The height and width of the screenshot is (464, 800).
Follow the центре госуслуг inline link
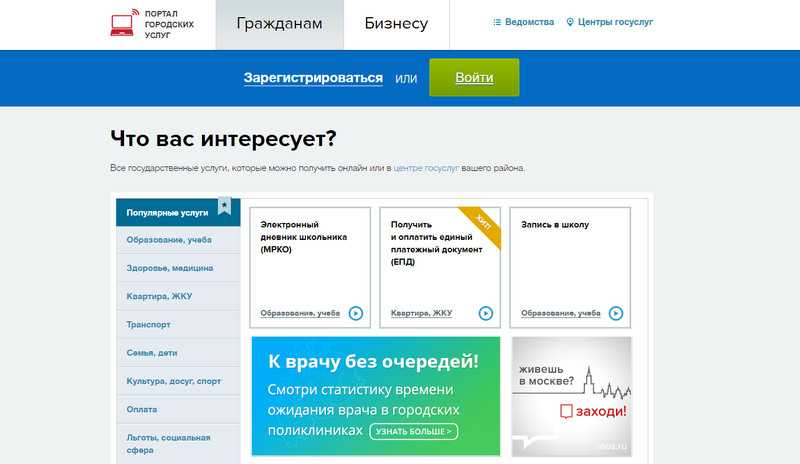426,168
